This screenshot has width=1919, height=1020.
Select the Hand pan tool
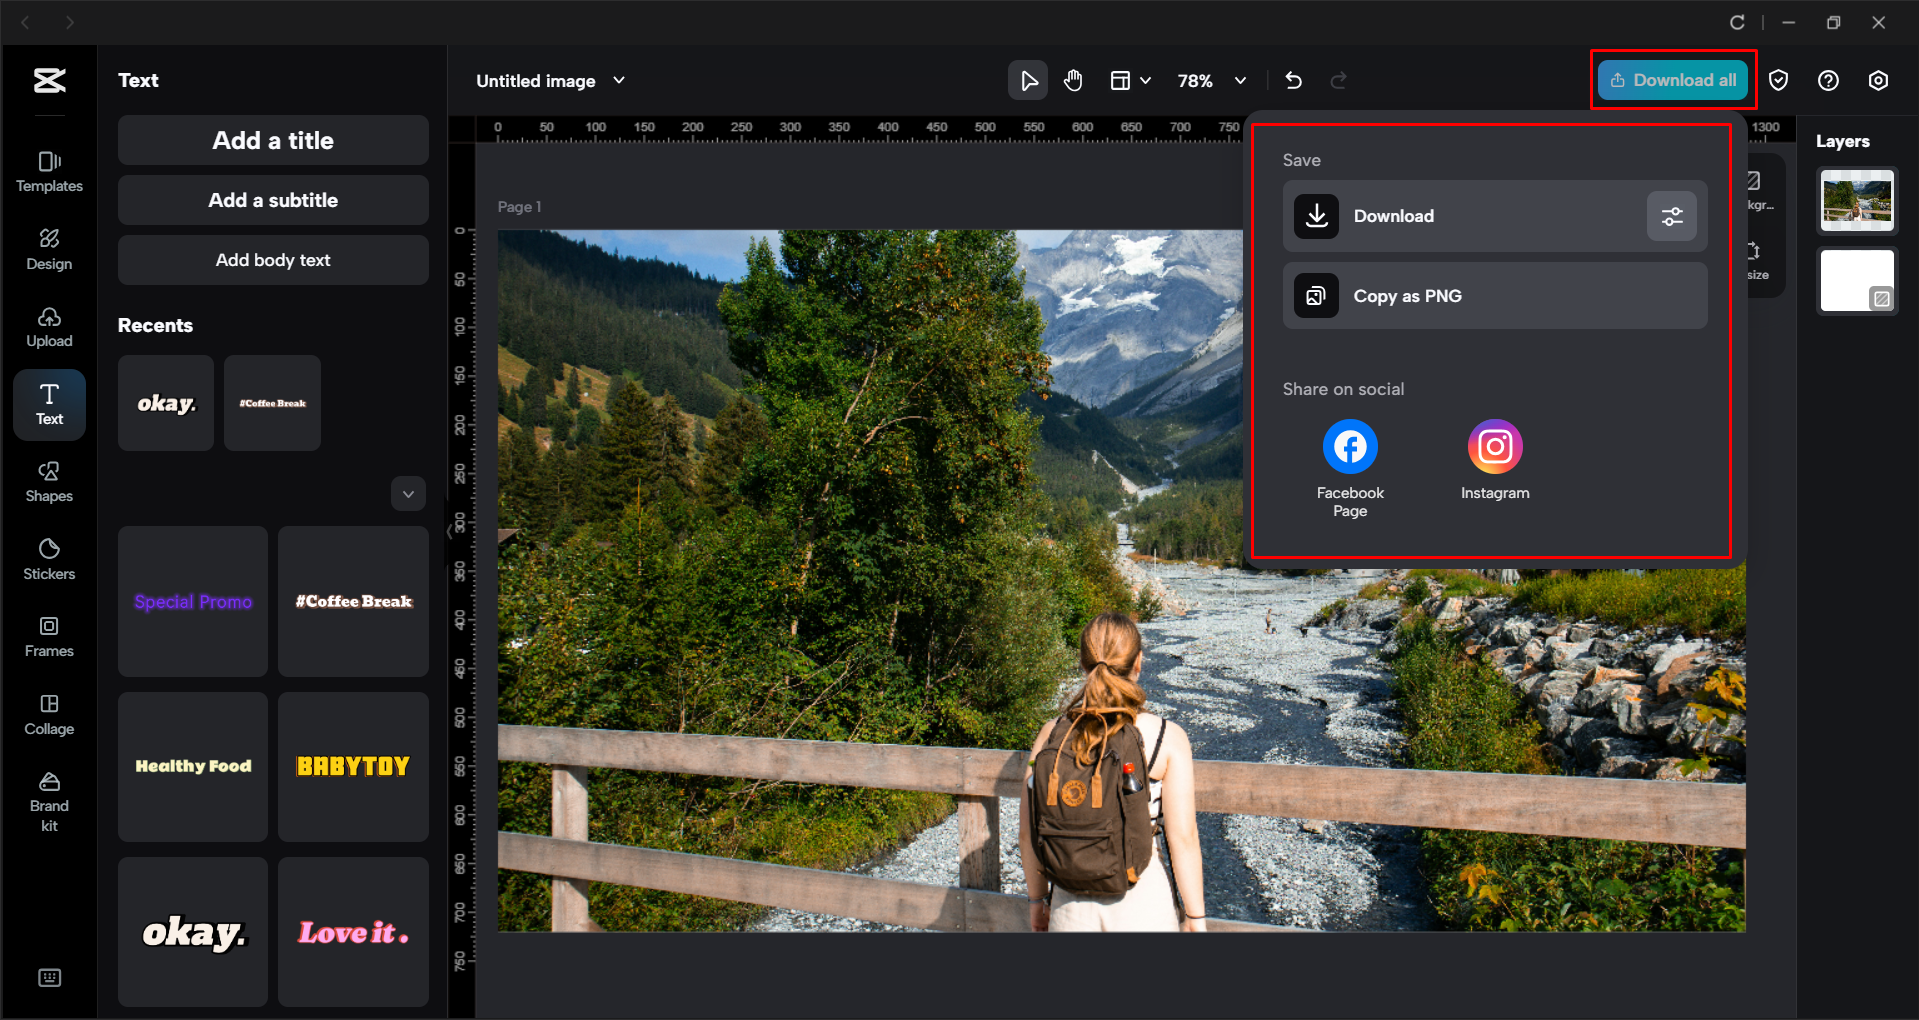(1073, 80)
